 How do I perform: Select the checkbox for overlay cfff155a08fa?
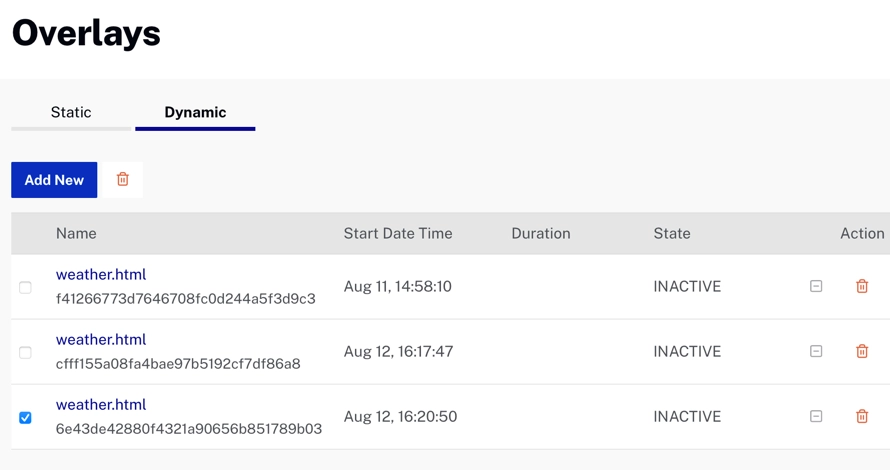26,353
